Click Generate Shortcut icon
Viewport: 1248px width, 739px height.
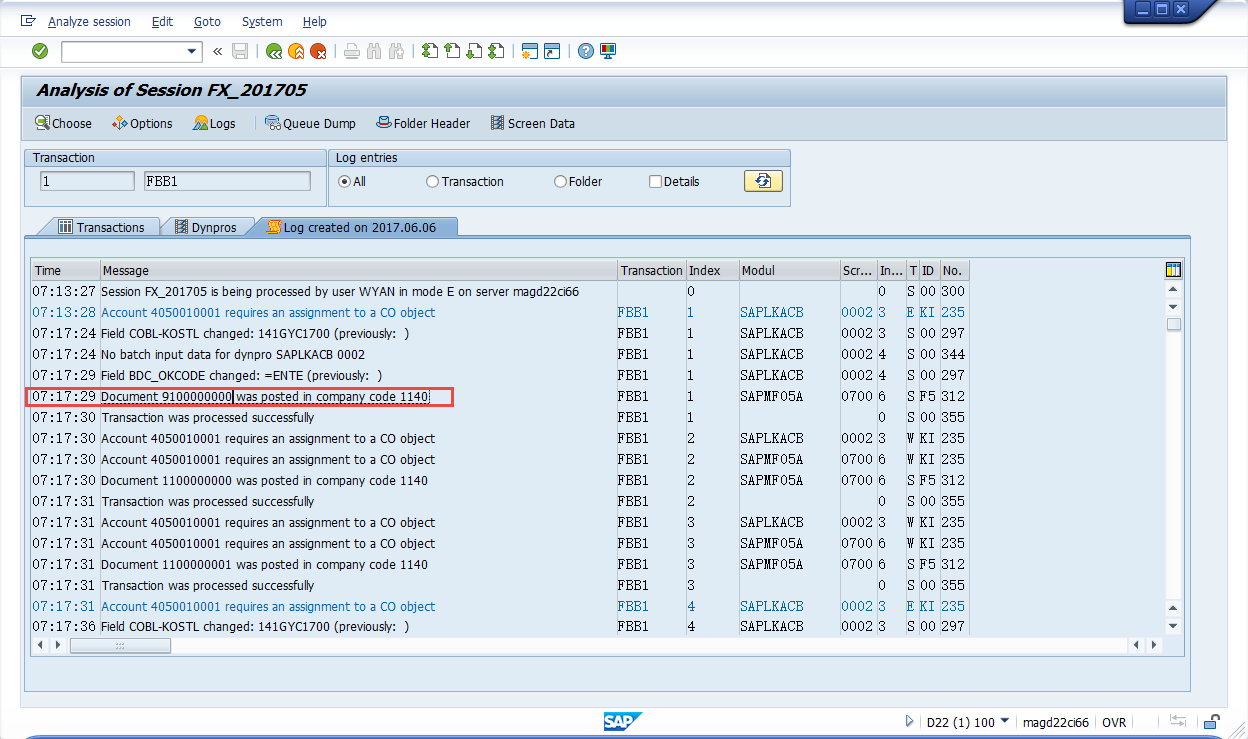pyautogui.click(x=552, y=51)
